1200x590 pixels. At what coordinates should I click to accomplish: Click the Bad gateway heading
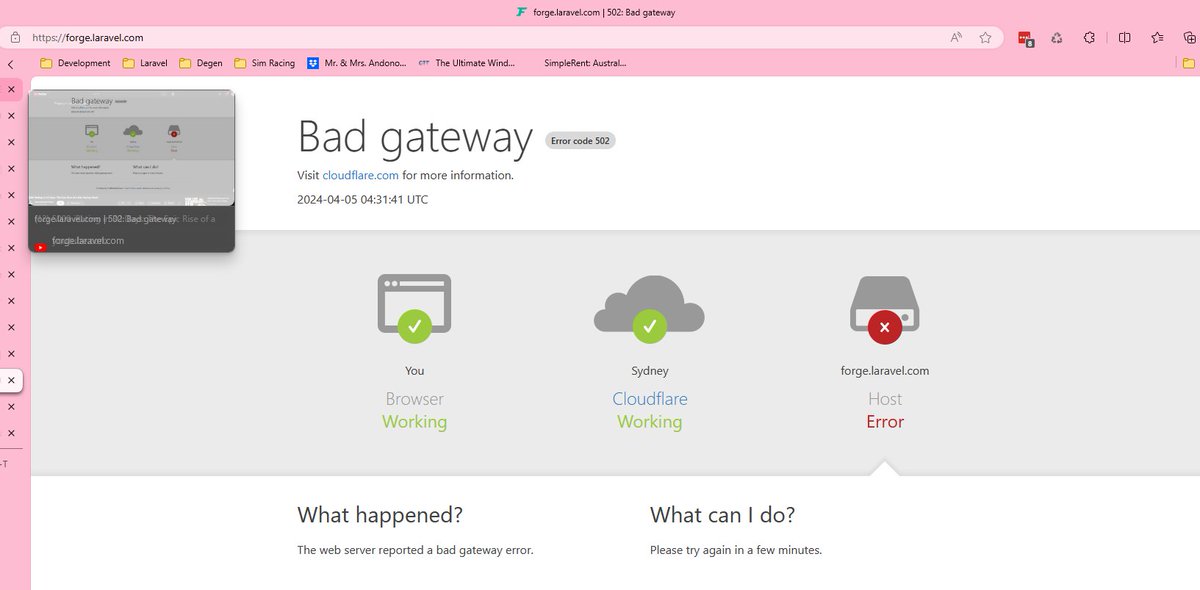coord(415,138)
